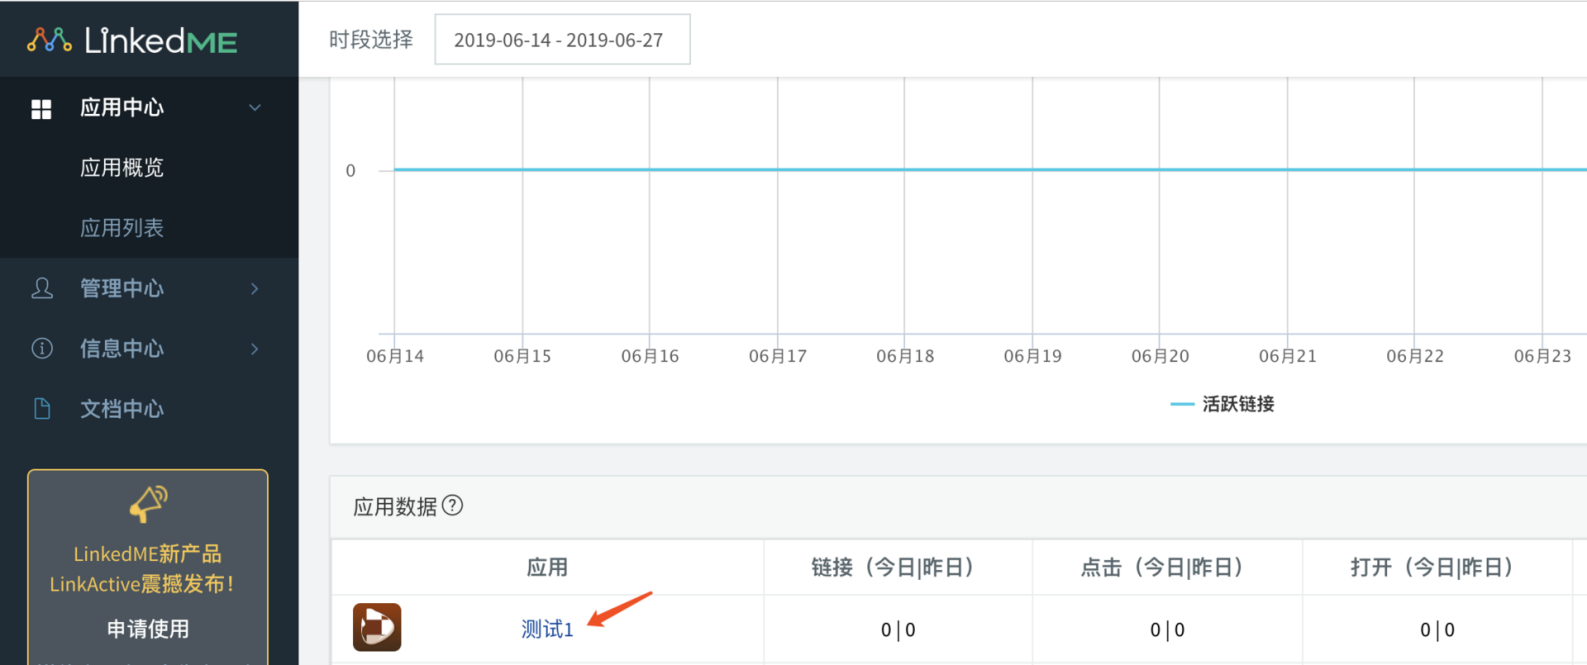Expand the 信息中心 submenu arrow
Viewport: 1587px width, 665px height.
pyautogui.click(x=255, y=349)
